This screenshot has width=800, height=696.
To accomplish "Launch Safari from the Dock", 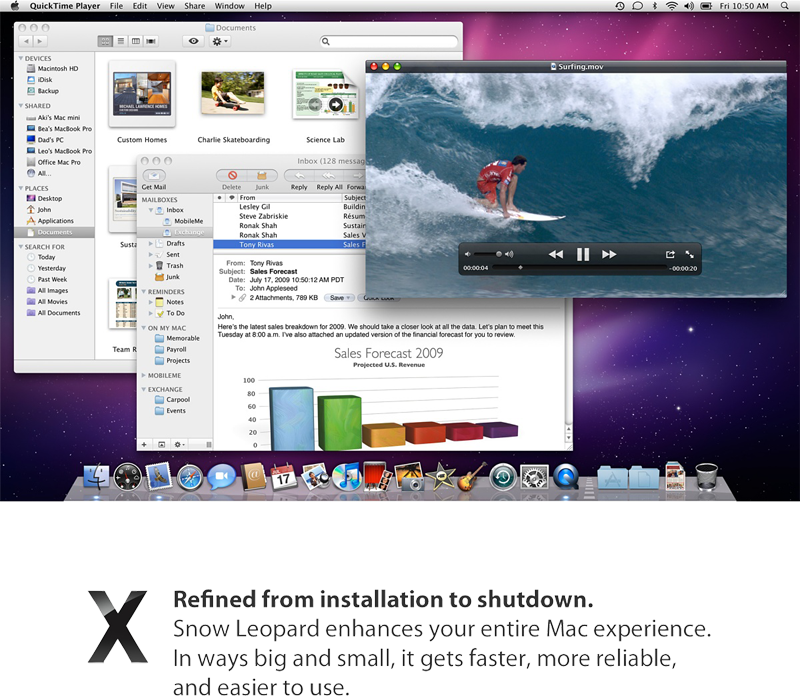I will pos(189,478).
